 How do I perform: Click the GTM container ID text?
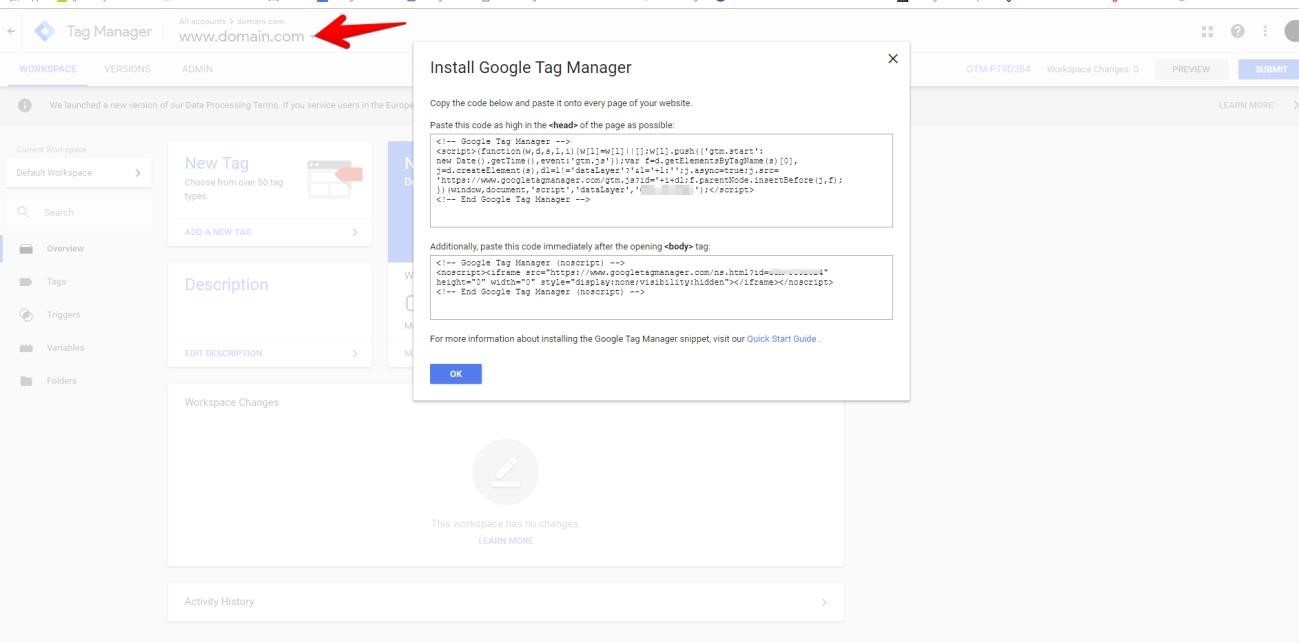coord(998,69)
